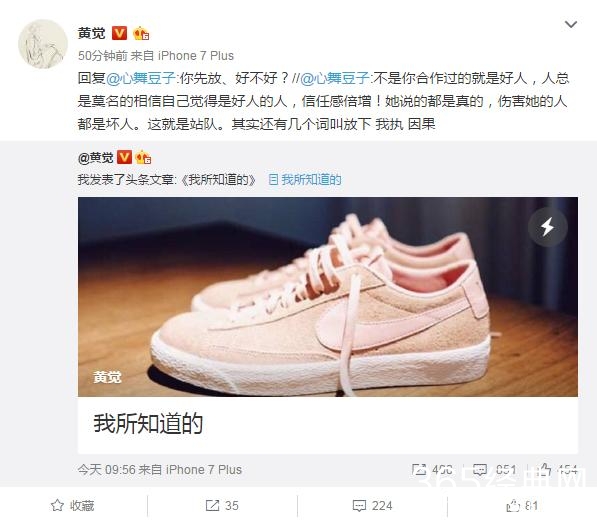Click the verified V badge in the reposted post

pos(124,157)
